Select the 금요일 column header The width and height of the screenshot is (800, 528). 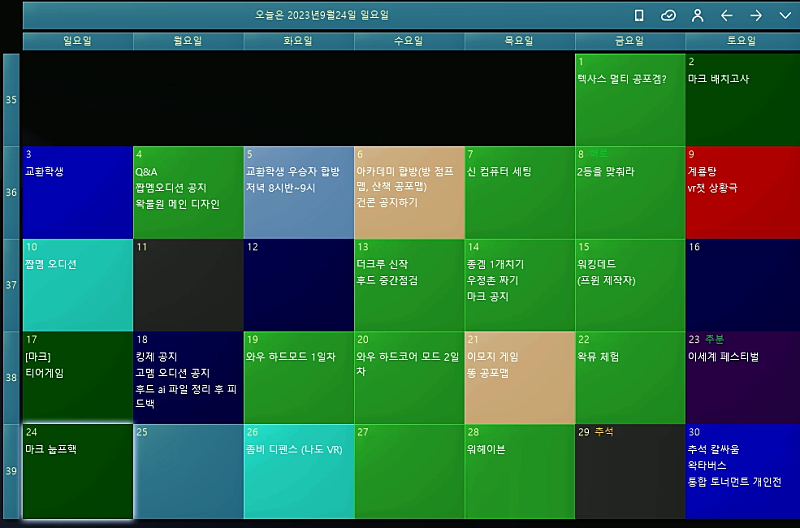coord(630,41)
